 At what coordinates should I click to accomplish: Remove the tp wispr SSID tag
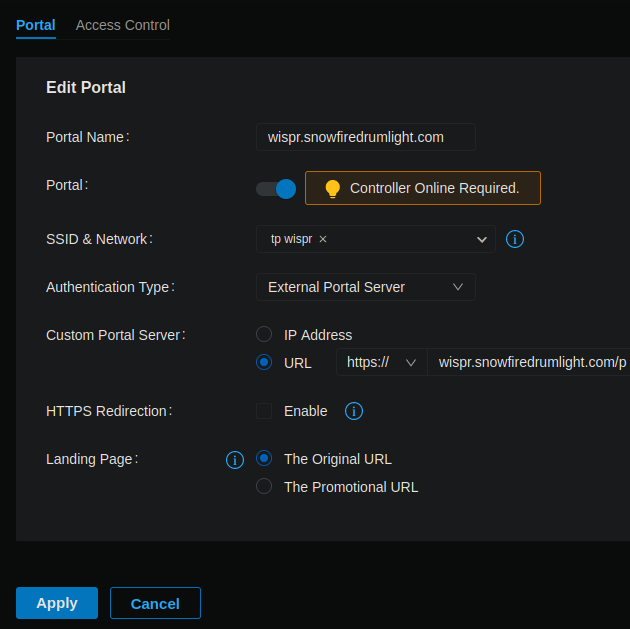323,239
